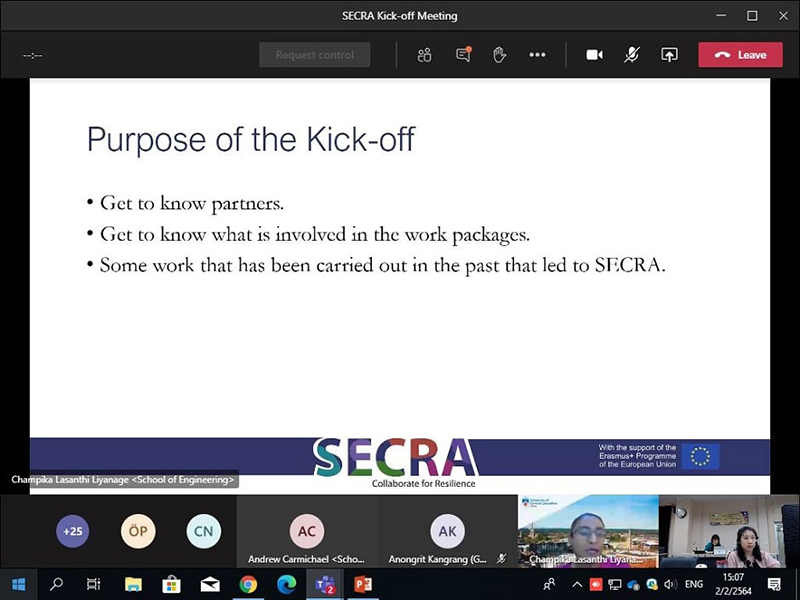
Task: Open Microsoft Edge from the taskbar
Action: pyautogui.click(x=287, y=584)
